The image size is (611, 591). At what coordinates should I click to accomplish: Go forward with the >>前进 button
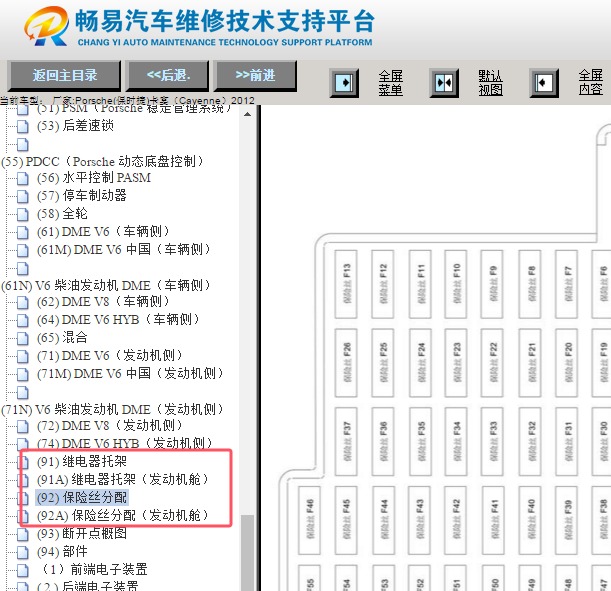click(x=255, y=75)
